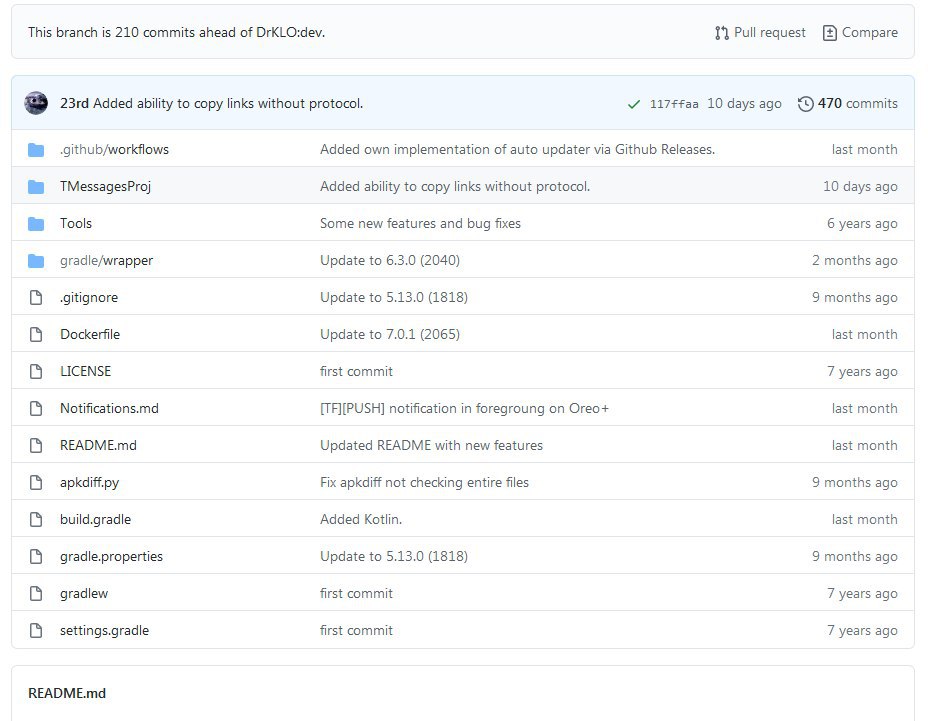Open the README.md file
This screenshot has width=928, height=721.
pyautogui.click(x=98, y=446)
